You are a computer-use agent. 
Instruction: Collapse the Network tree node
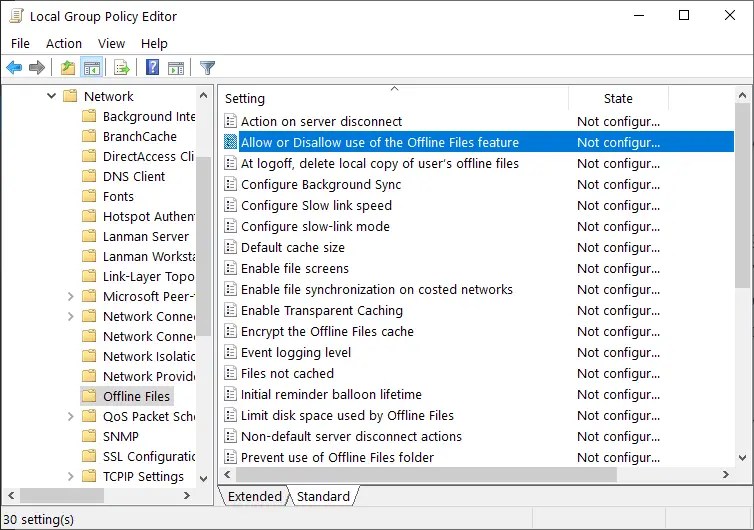tap(51, 96)
